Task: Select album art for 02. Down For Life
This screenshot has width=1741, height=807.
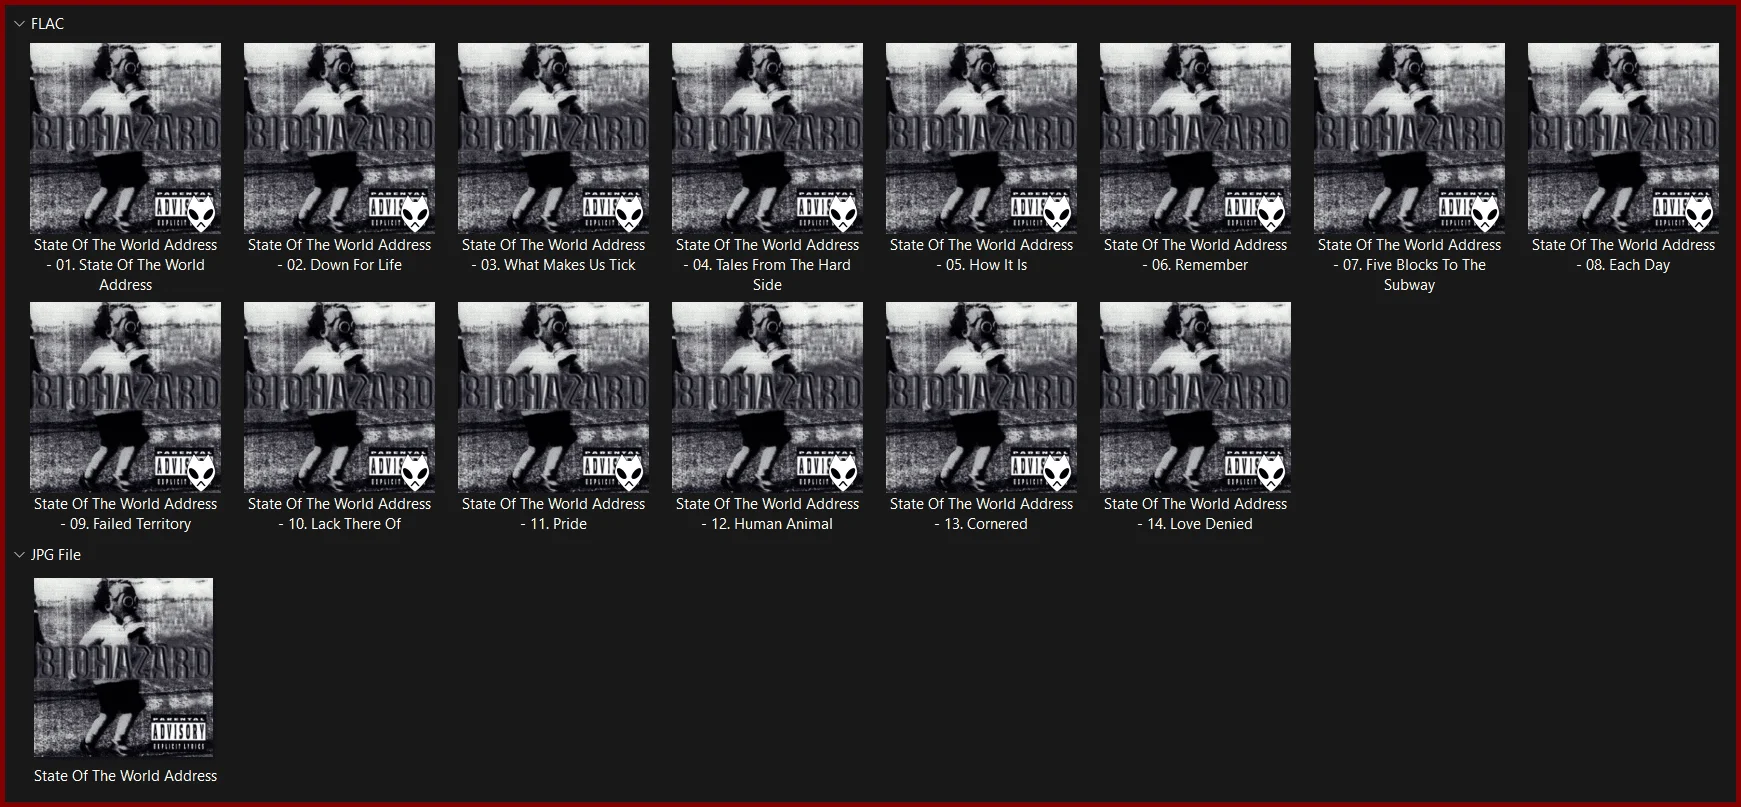Action: click(339, 138)
